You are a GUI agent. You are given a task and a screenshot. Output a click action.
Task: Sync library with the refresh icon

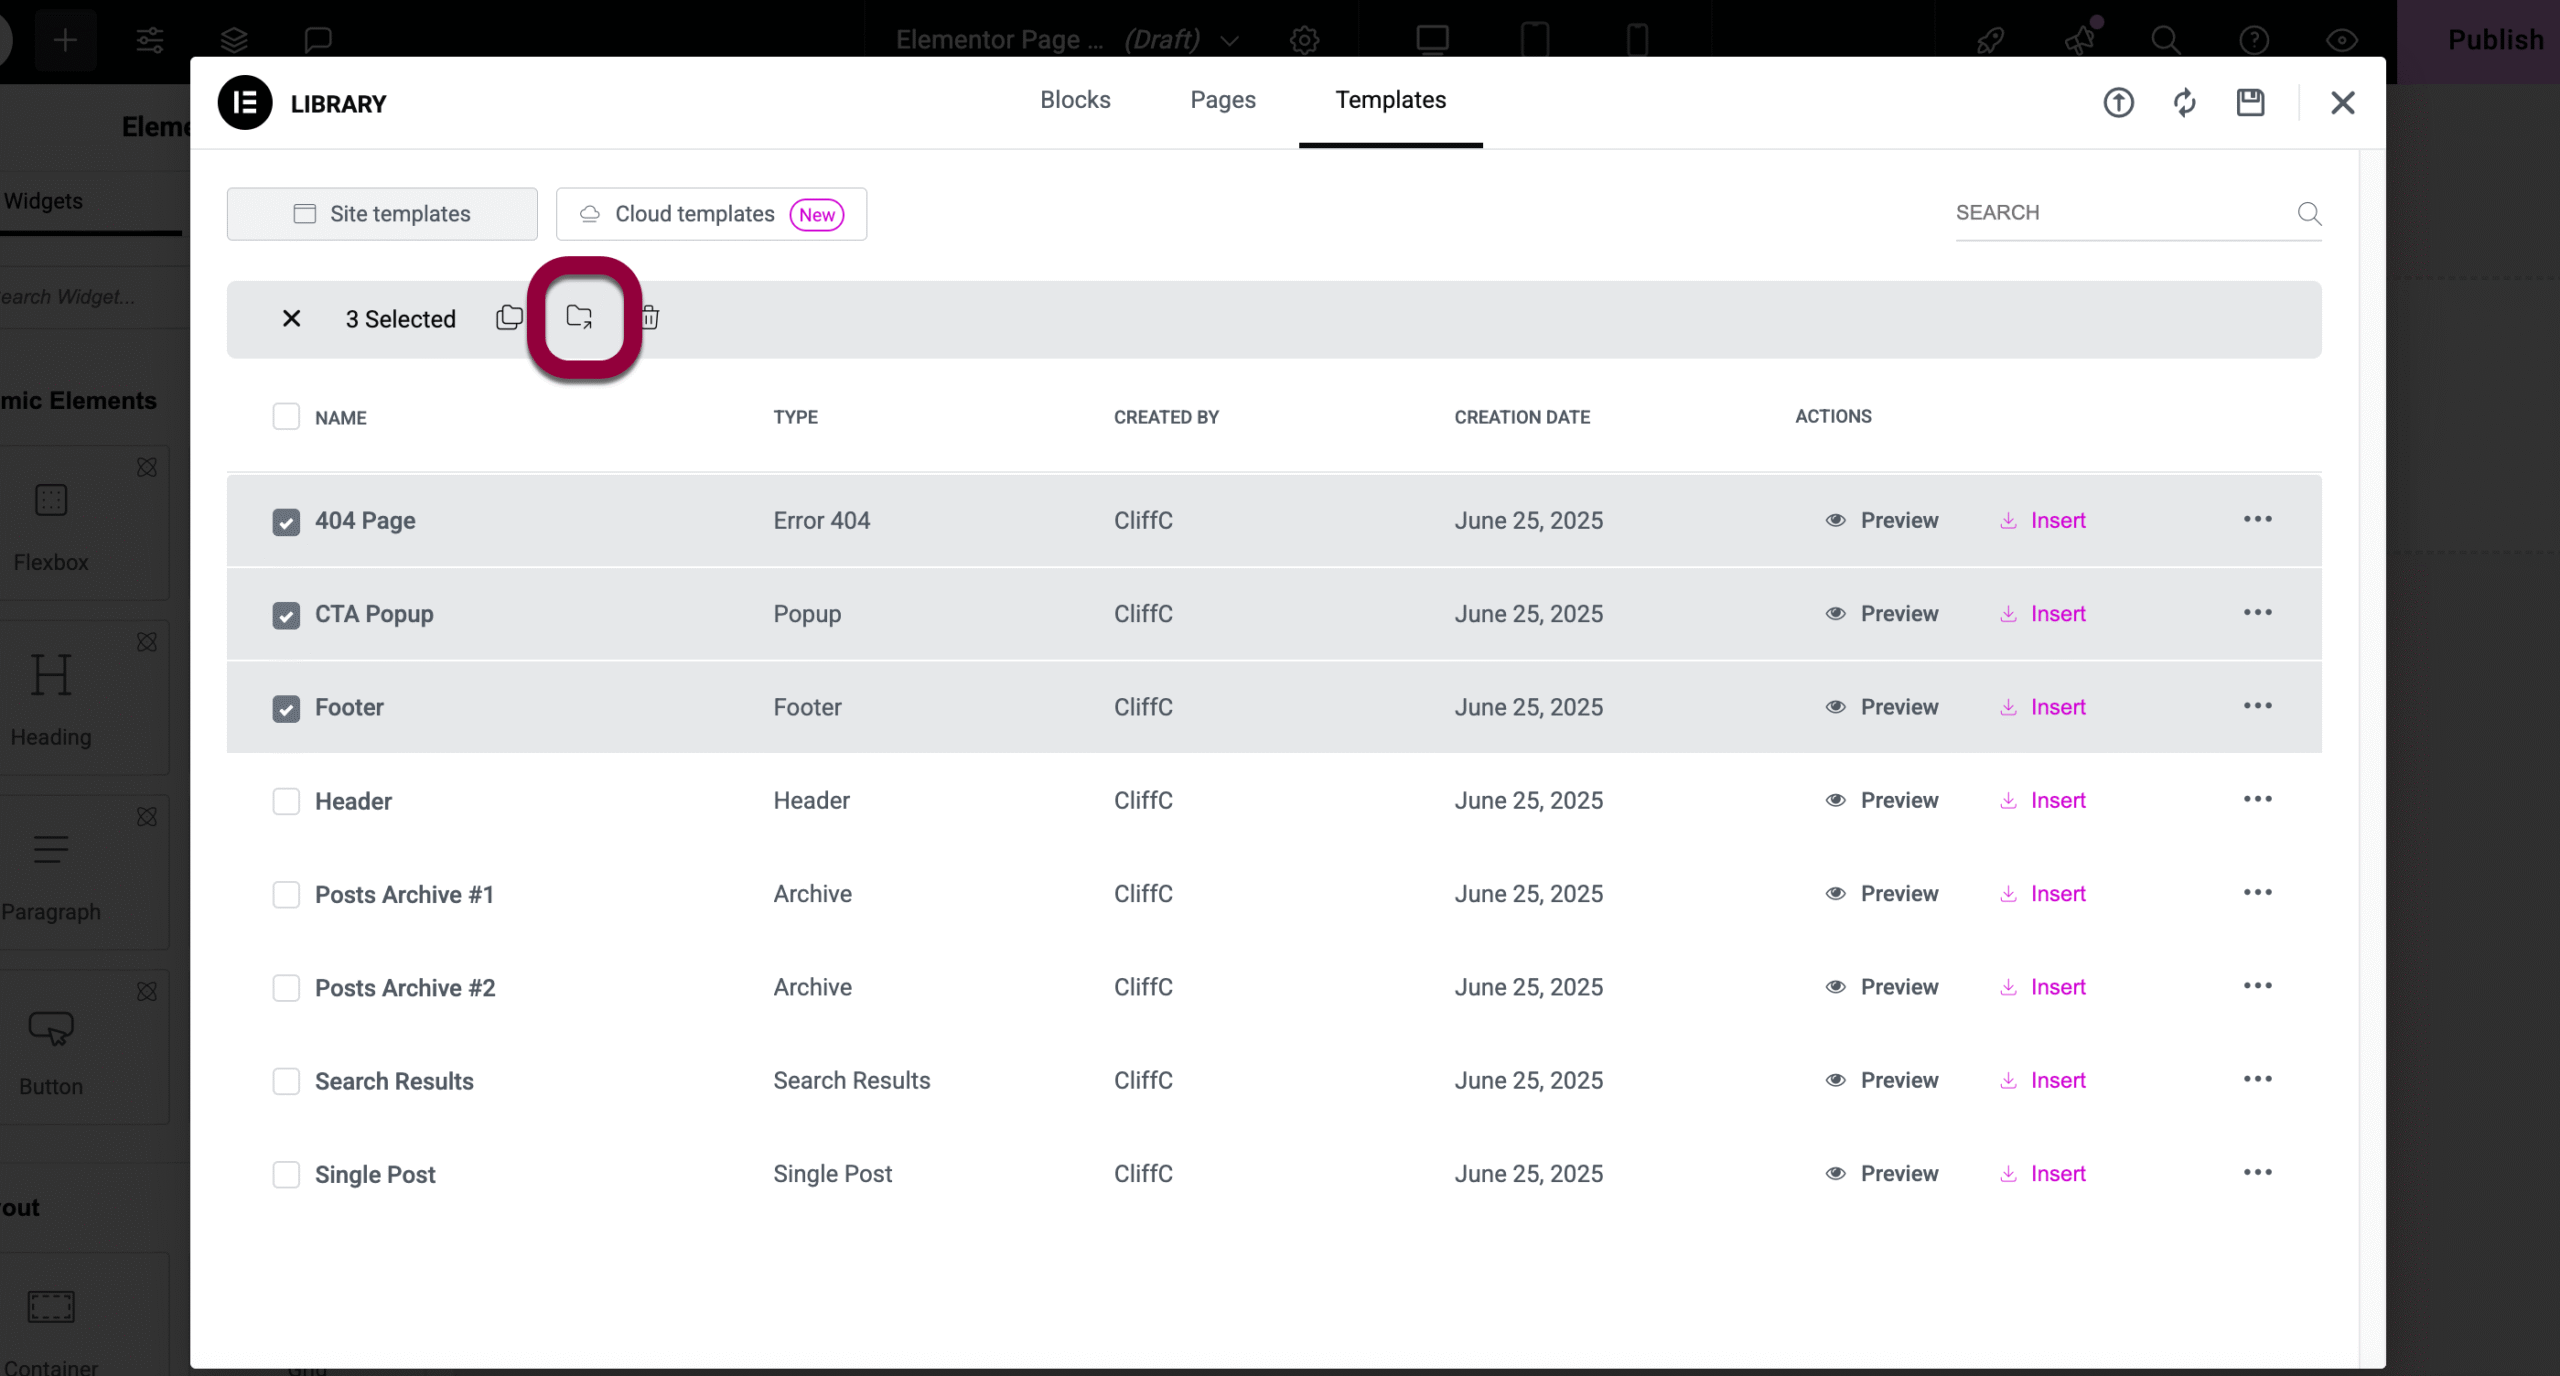[2184, 103]
